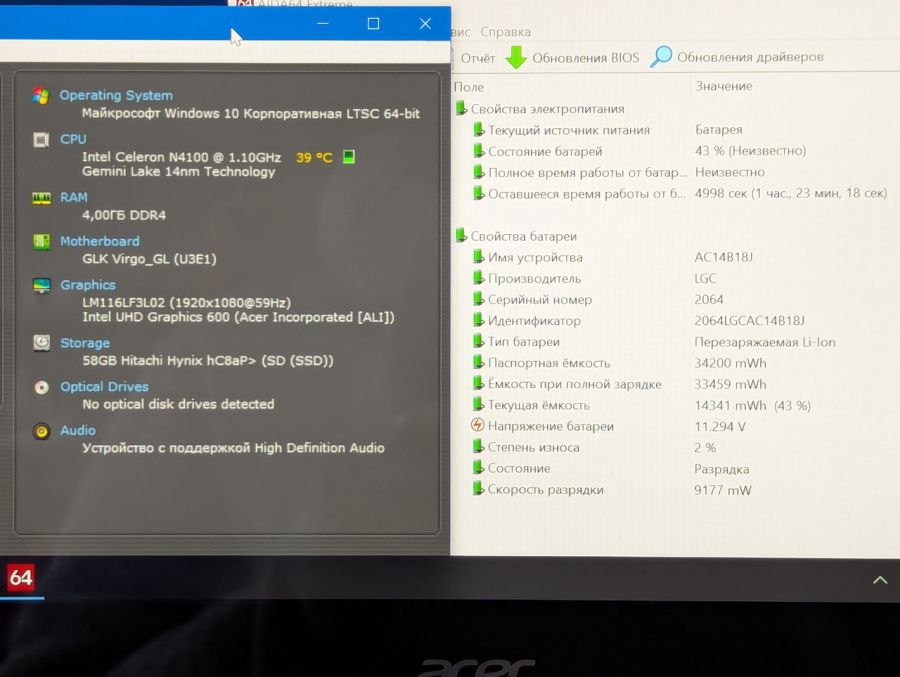Screen dimensions: 900x677
Task: Click the Windows flag icon for Operating System
Action: (x=41, y=95)
